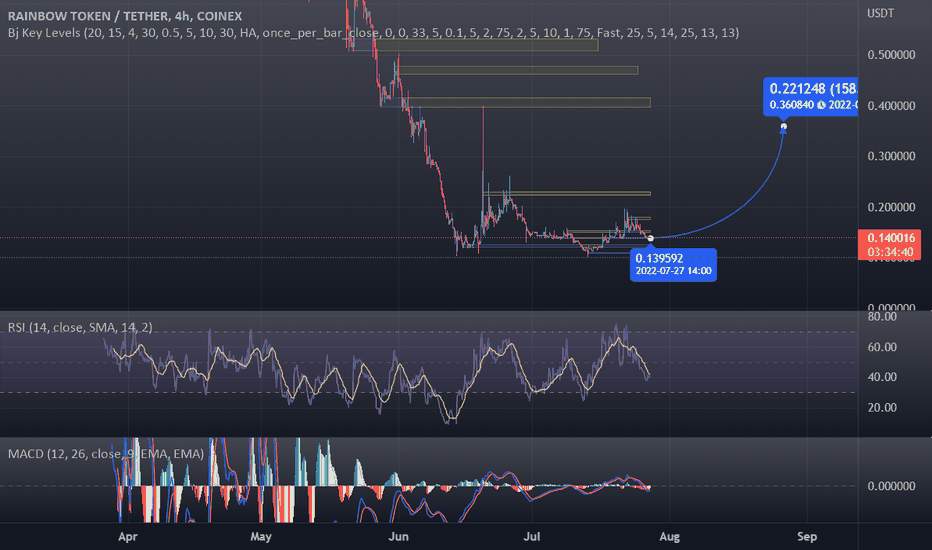The image size is (932, 550).
Task: Click the RSI 80.00 scale value
Action: (x=882, y=316)
